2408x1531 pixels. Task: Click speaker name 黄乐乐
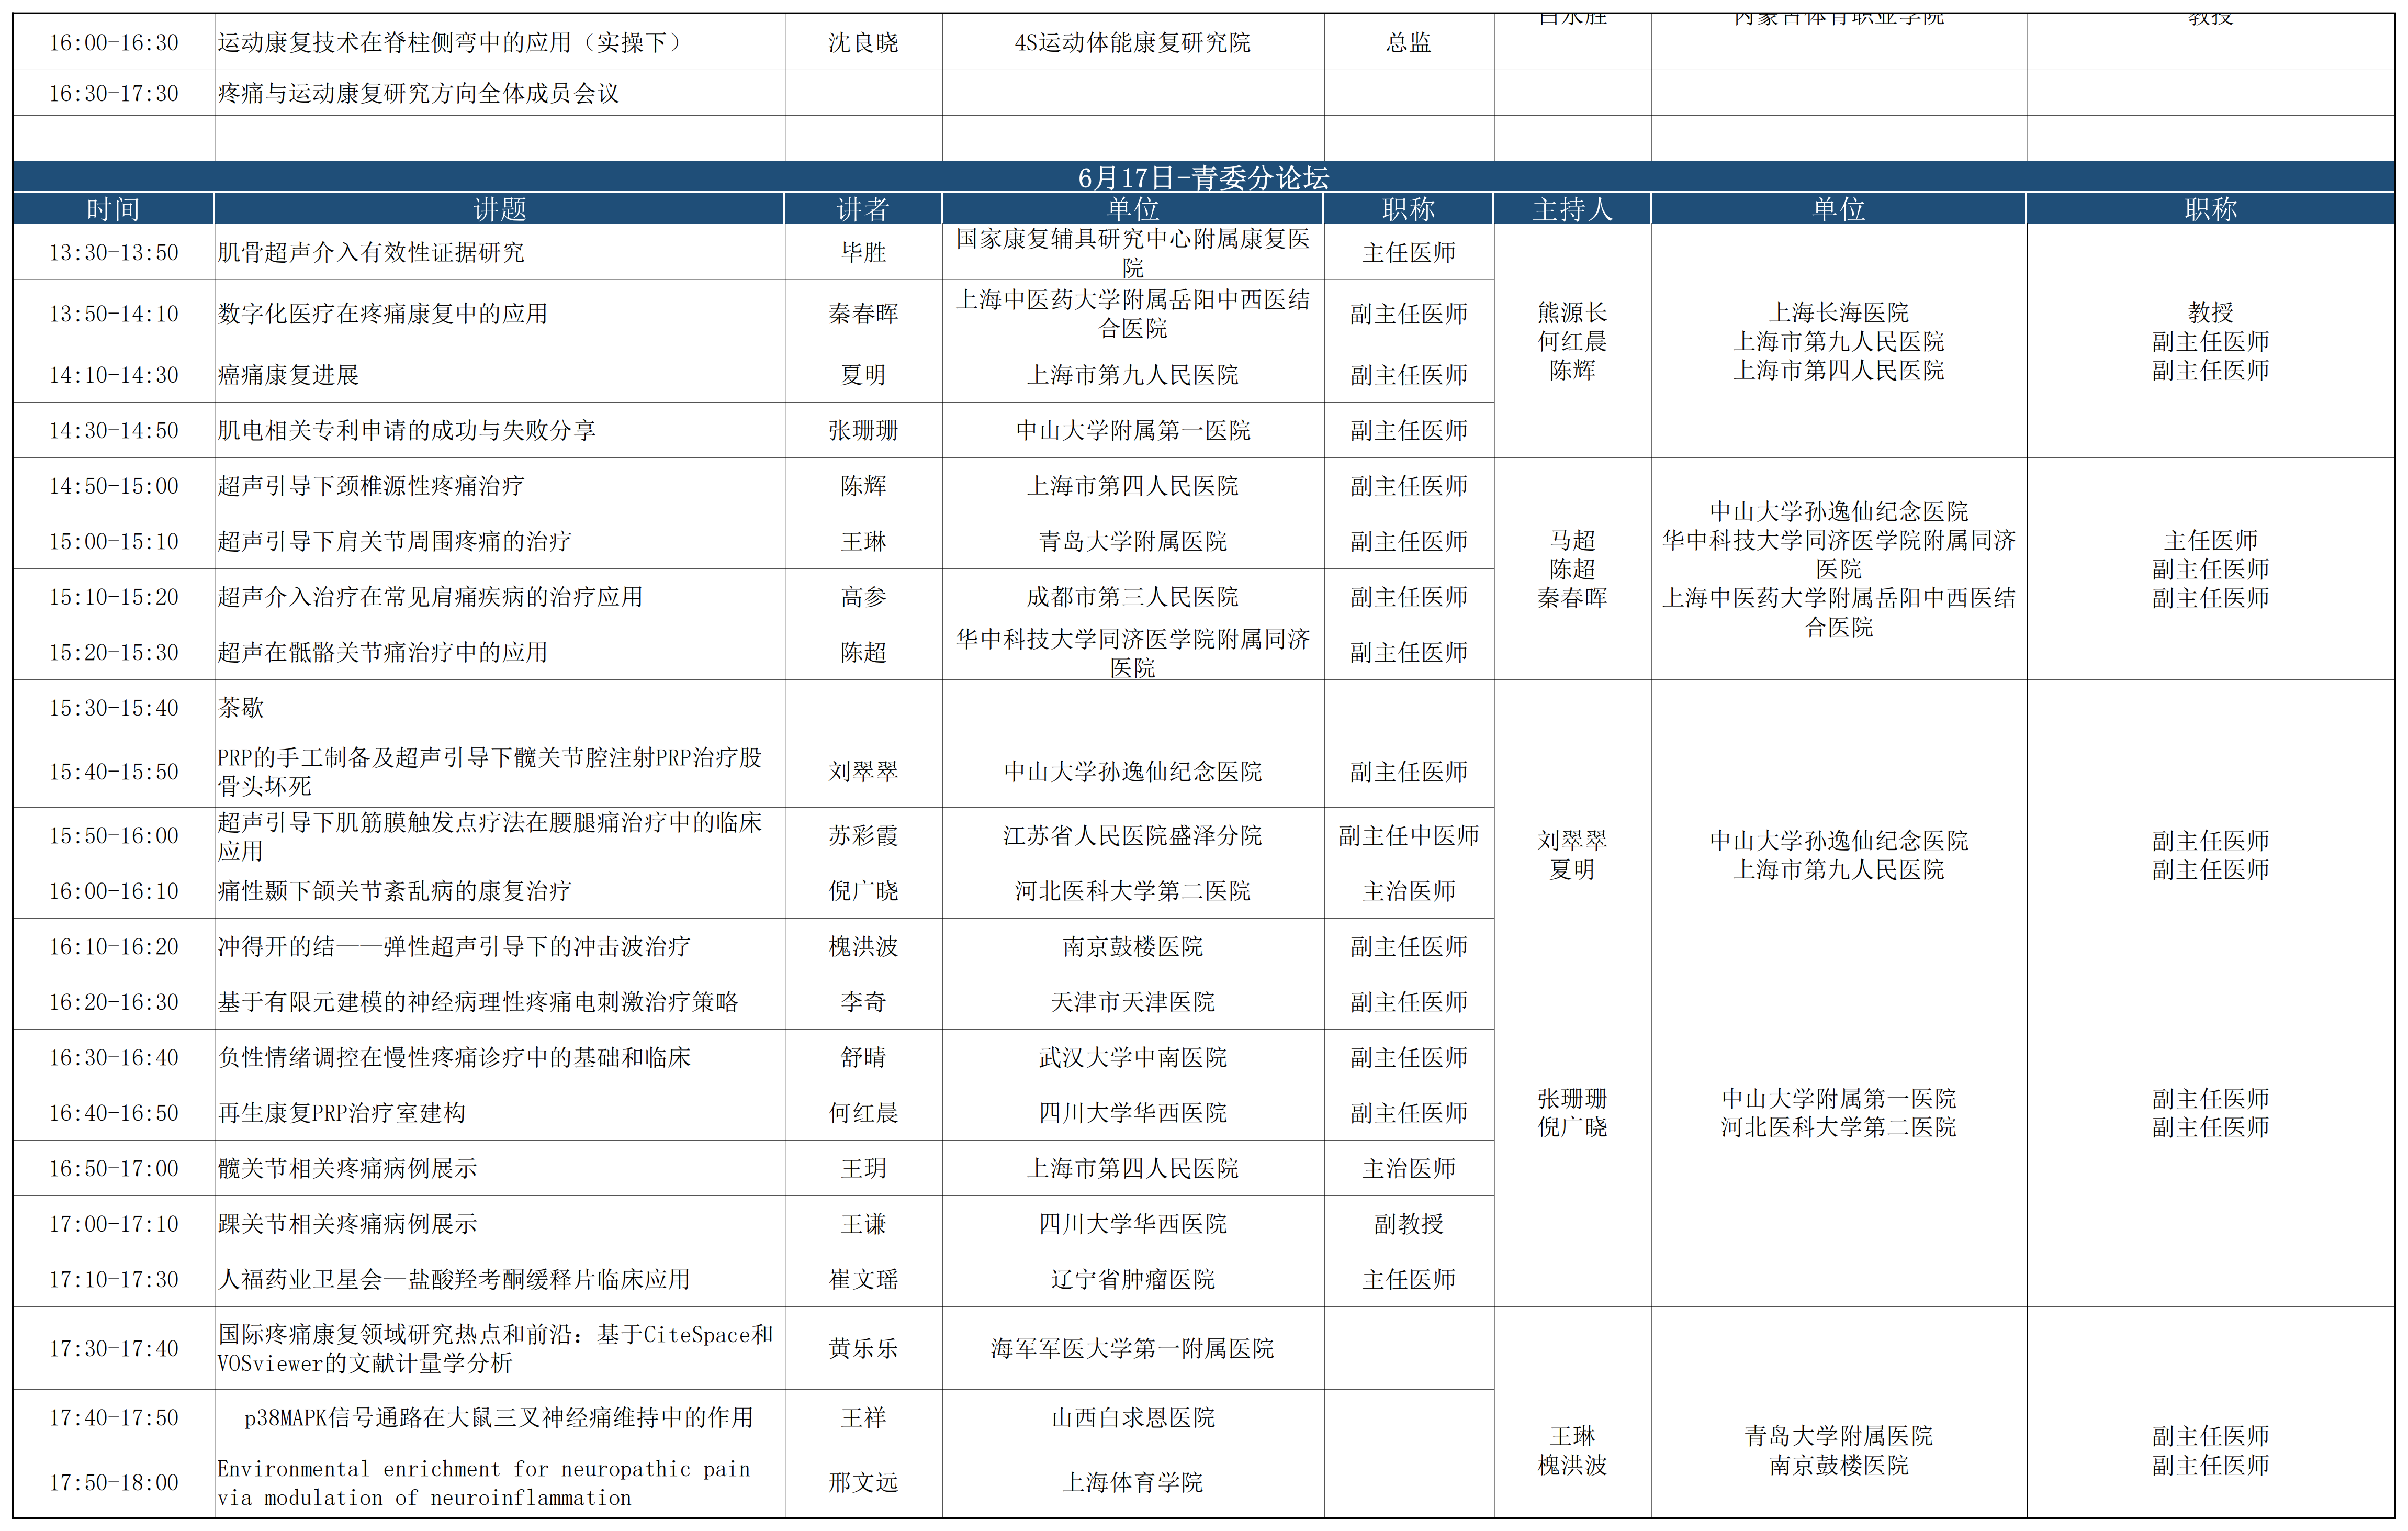(863, 1348)
